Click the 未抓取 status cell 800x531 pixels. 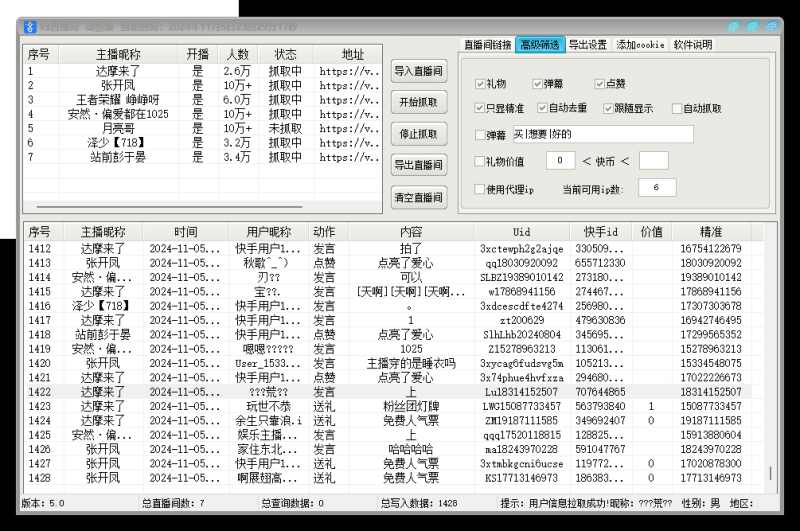[x=285, y=128]
